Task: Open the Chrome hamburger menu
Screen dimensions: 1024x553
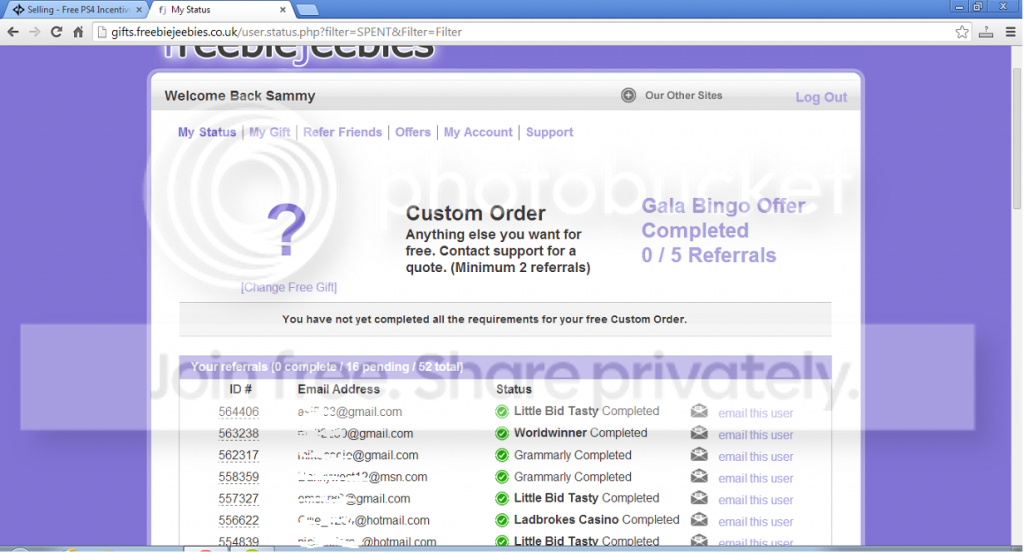Action: click(1010, 32)
